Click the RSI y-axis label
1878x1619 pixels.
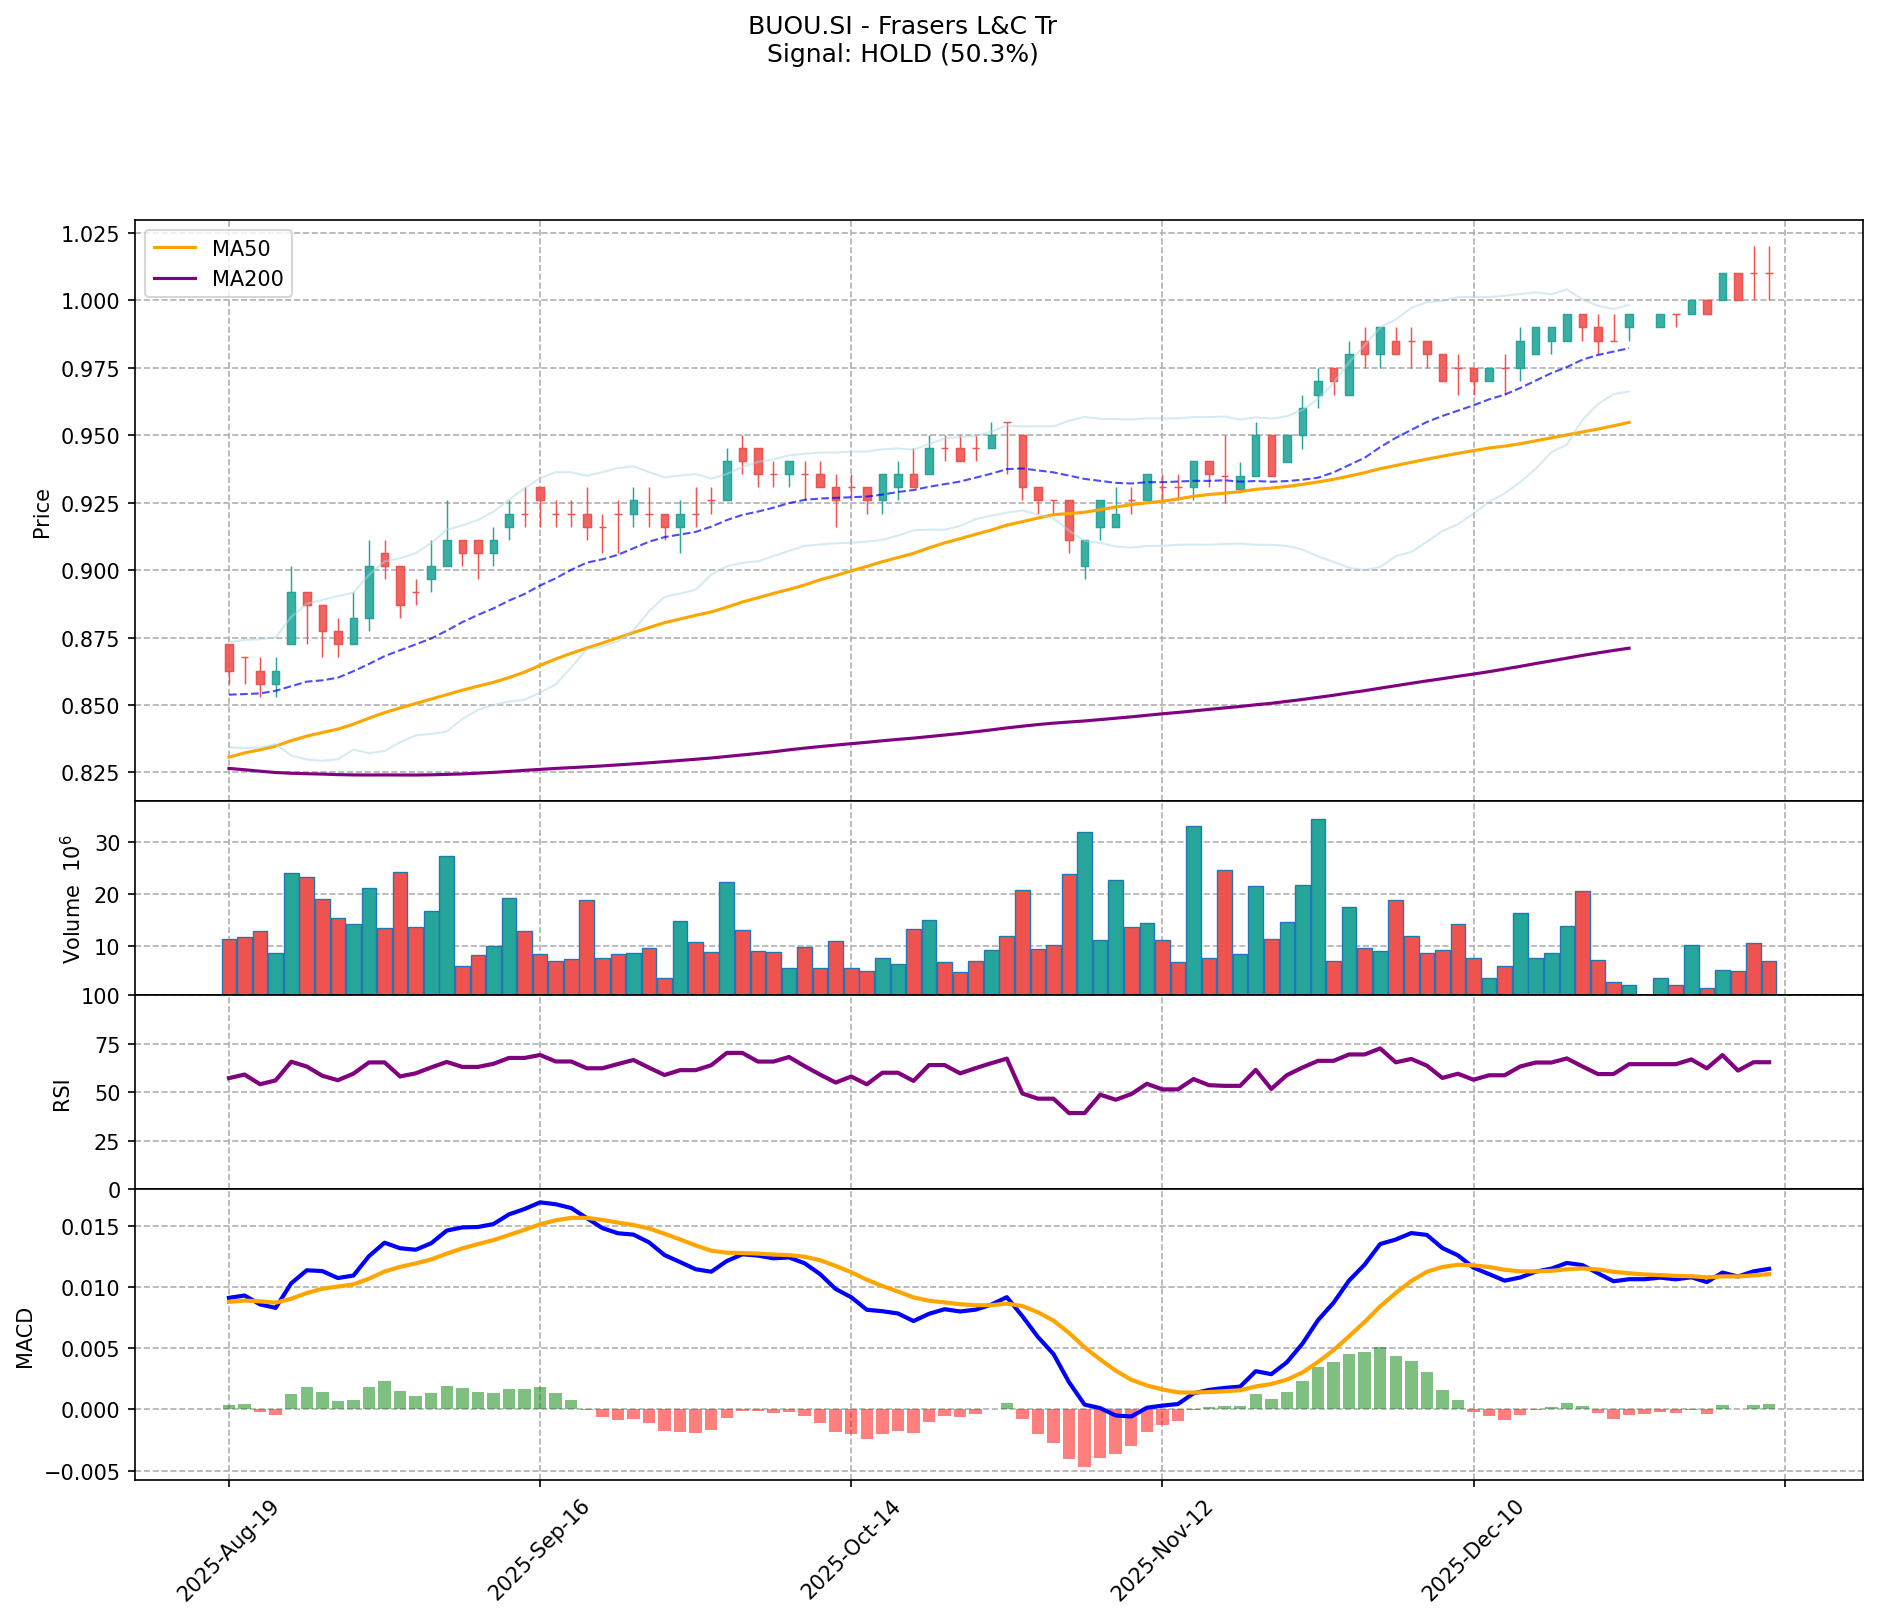tap(60, 1094)
